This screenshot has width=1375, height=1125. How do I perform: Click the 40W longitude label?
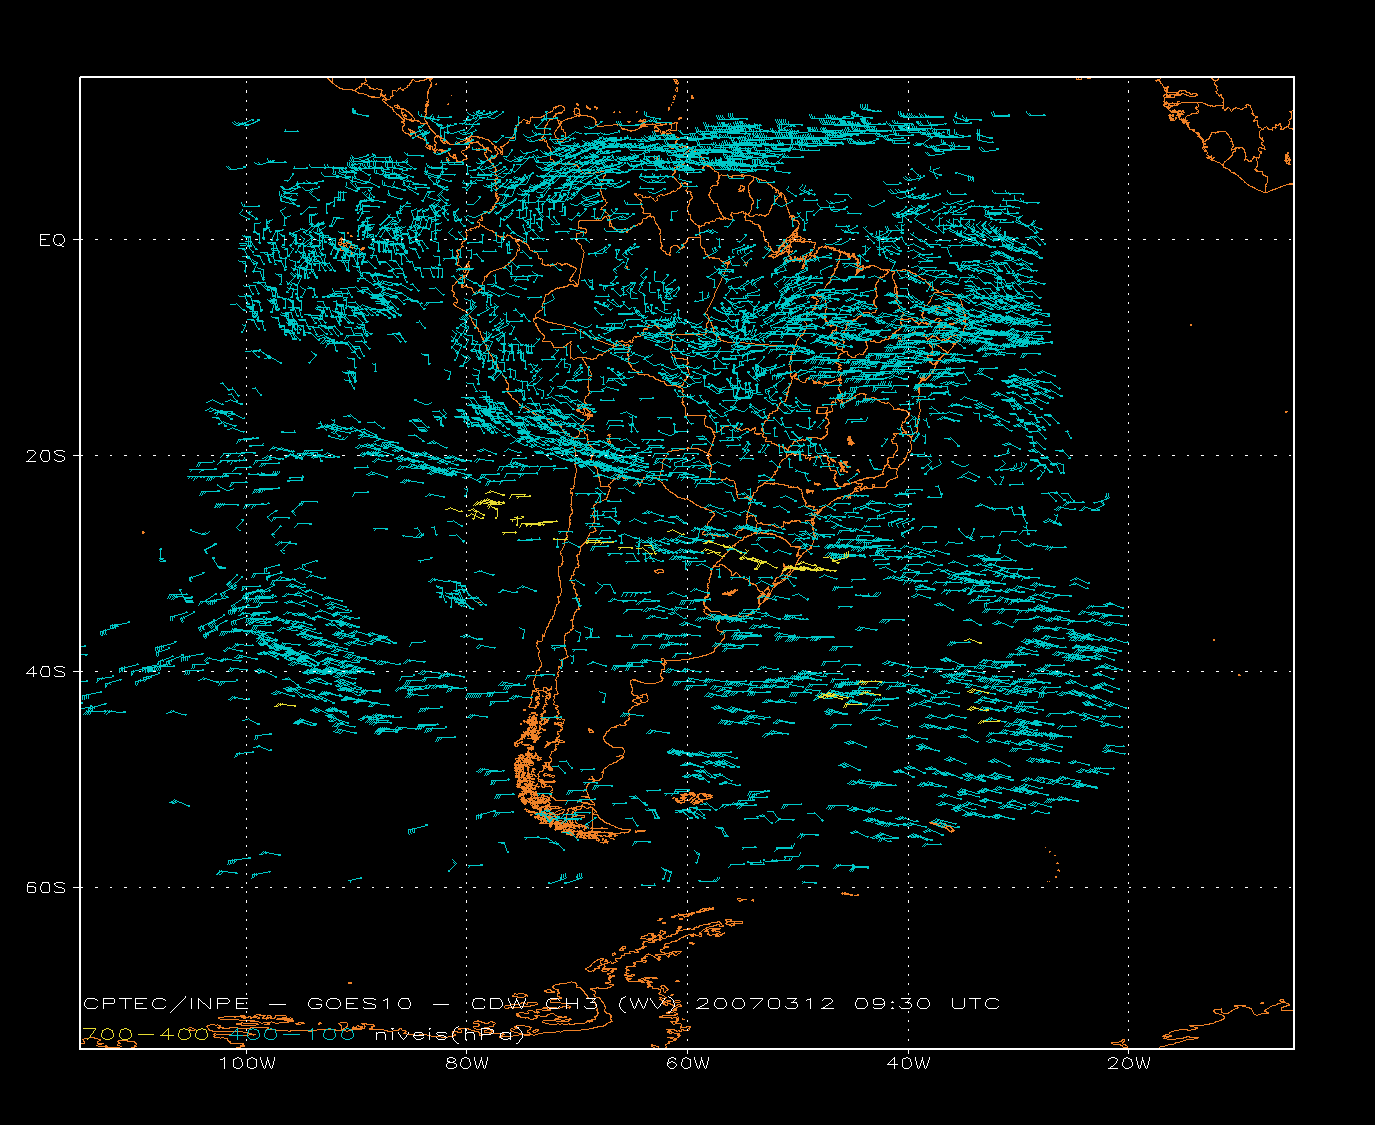pos(909,1063)
